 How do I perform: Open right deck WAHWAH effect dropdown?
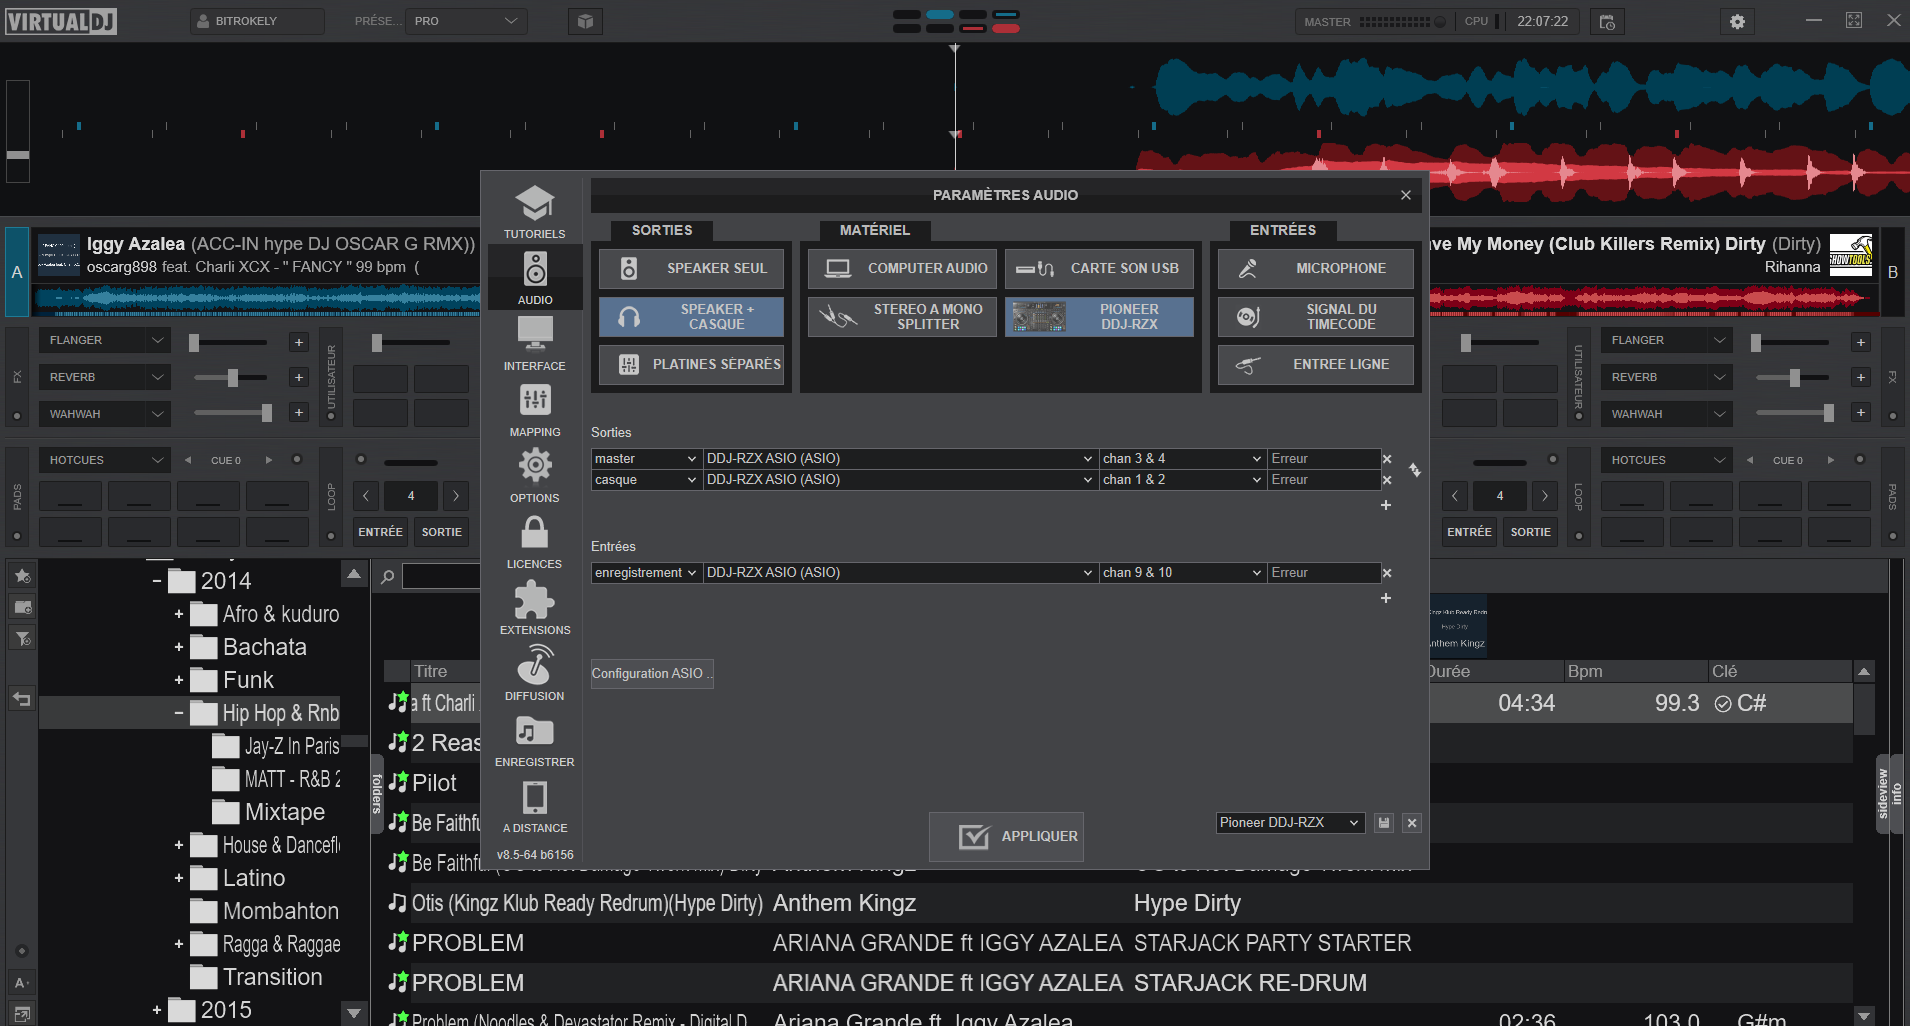tap(1667, 414)
